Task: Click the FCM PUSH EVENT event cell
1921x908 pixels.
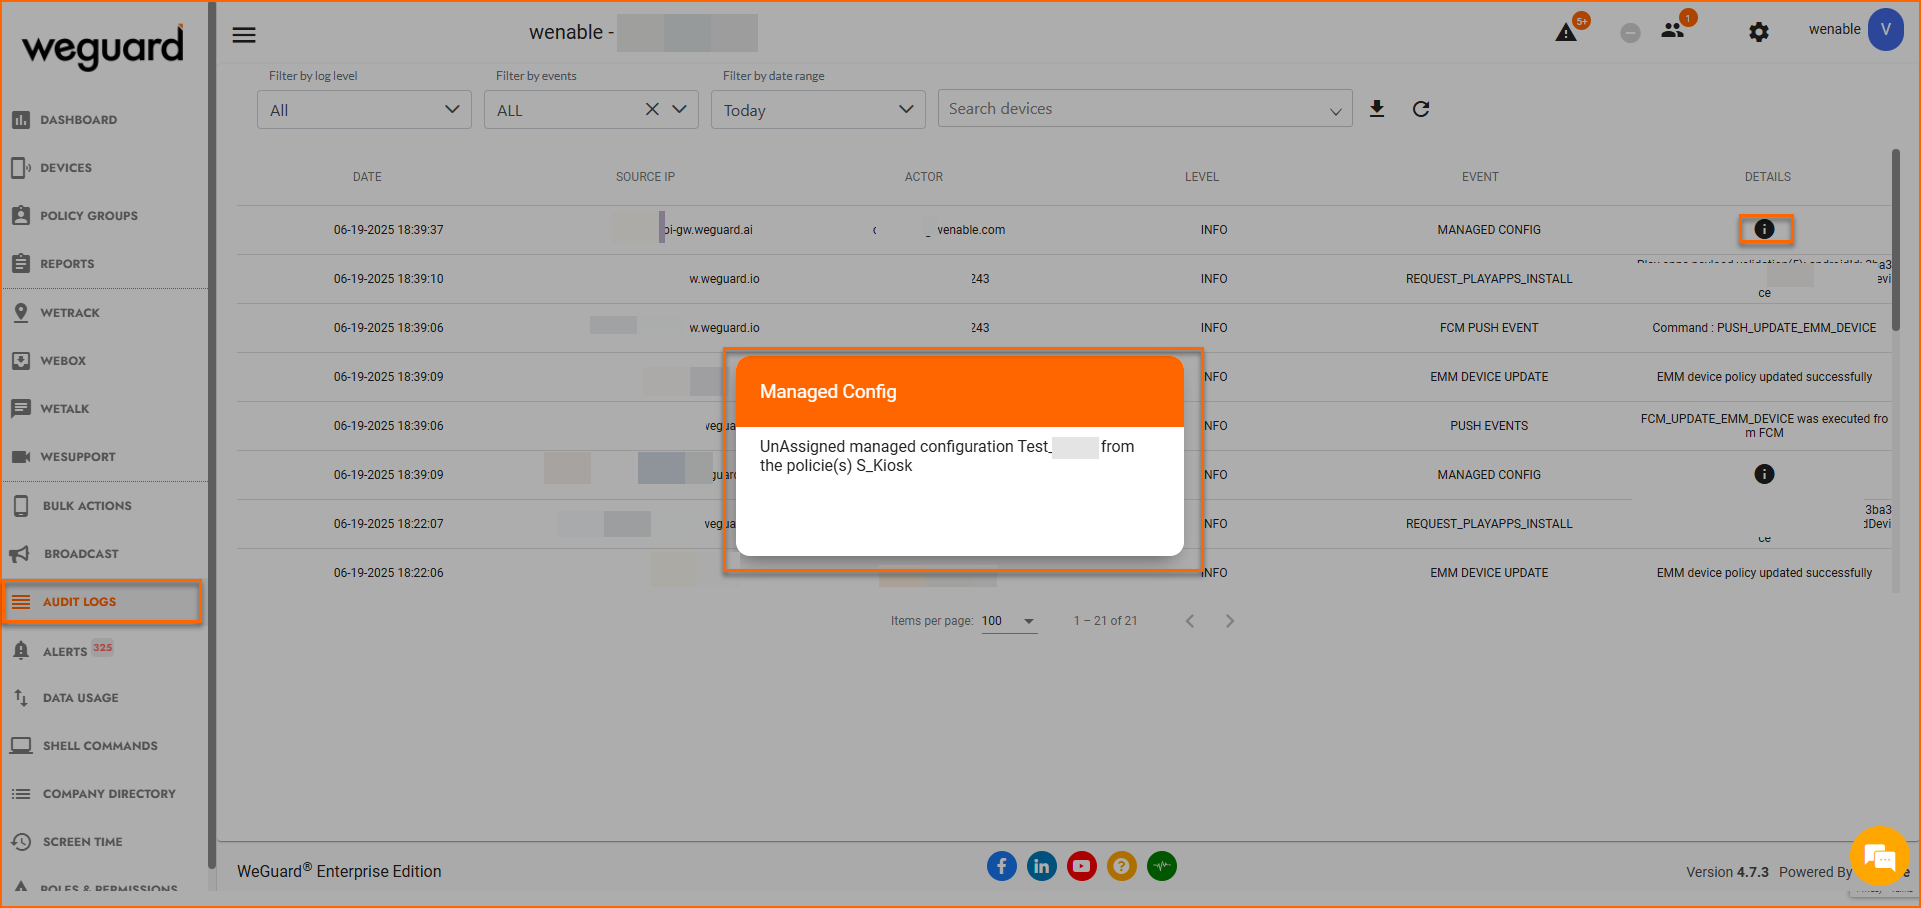Action: pyautogui.click(x=1489, y=328)
